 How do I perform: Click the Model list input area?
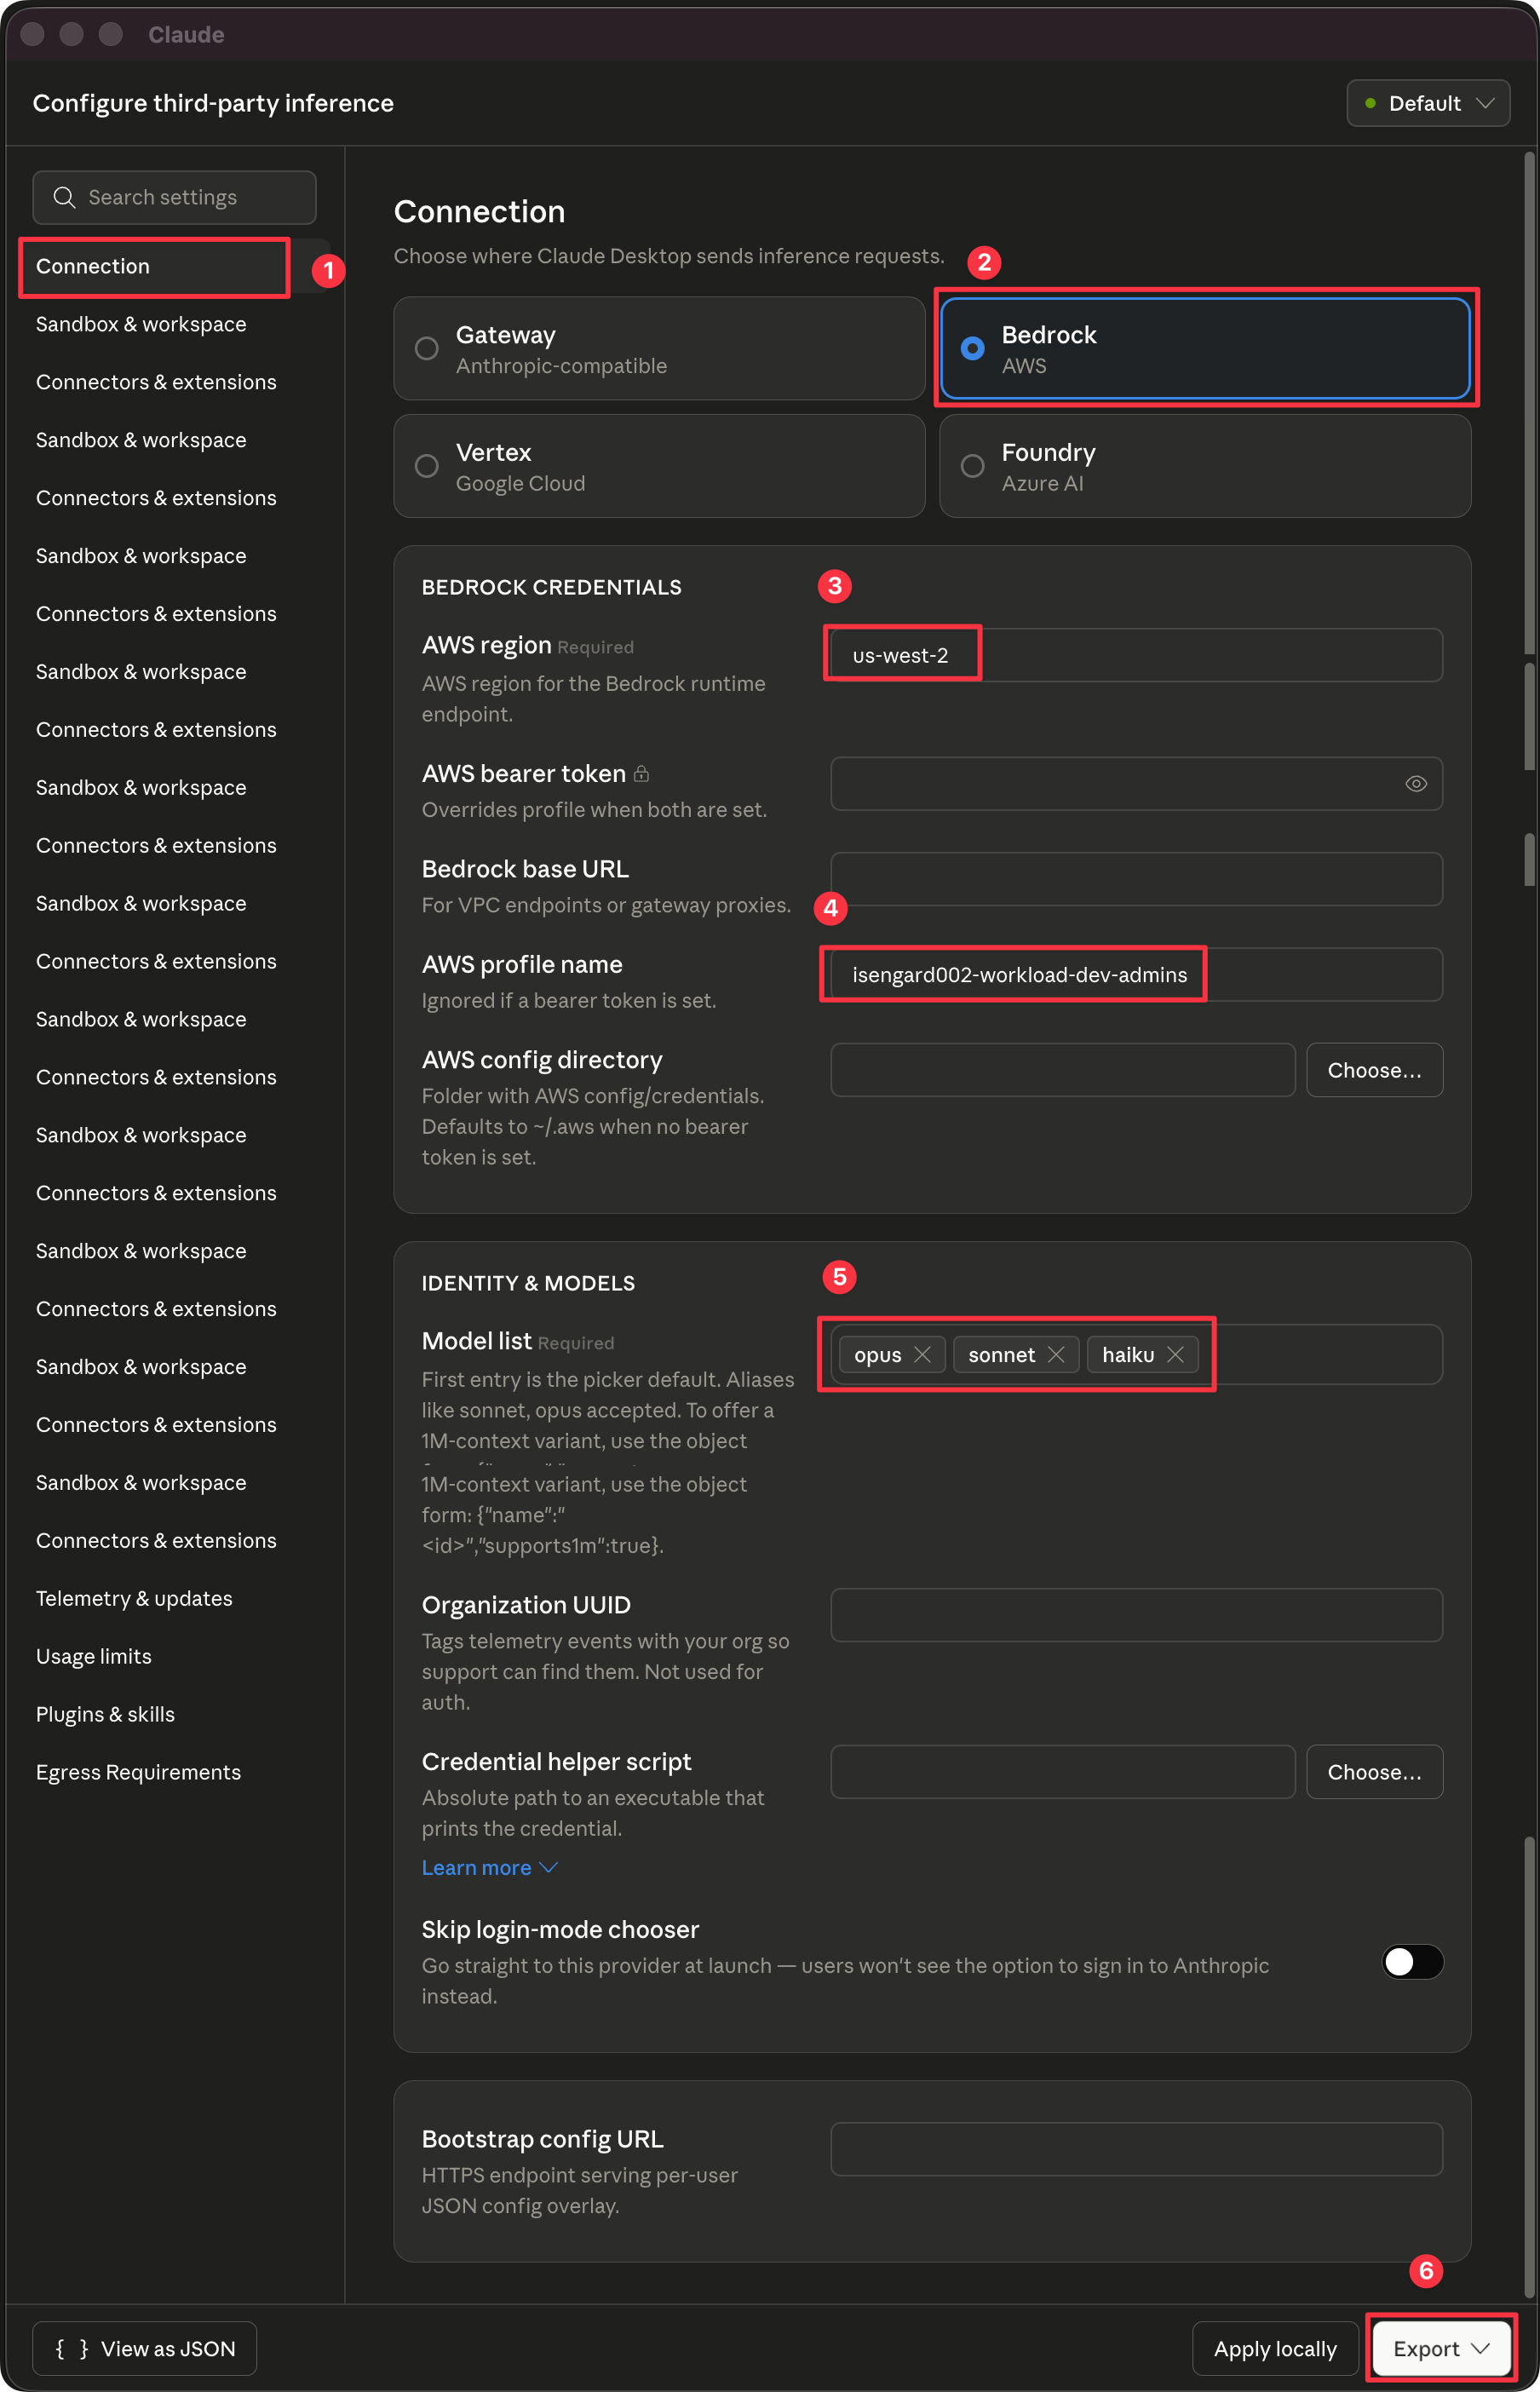tap(1136, 1354)
